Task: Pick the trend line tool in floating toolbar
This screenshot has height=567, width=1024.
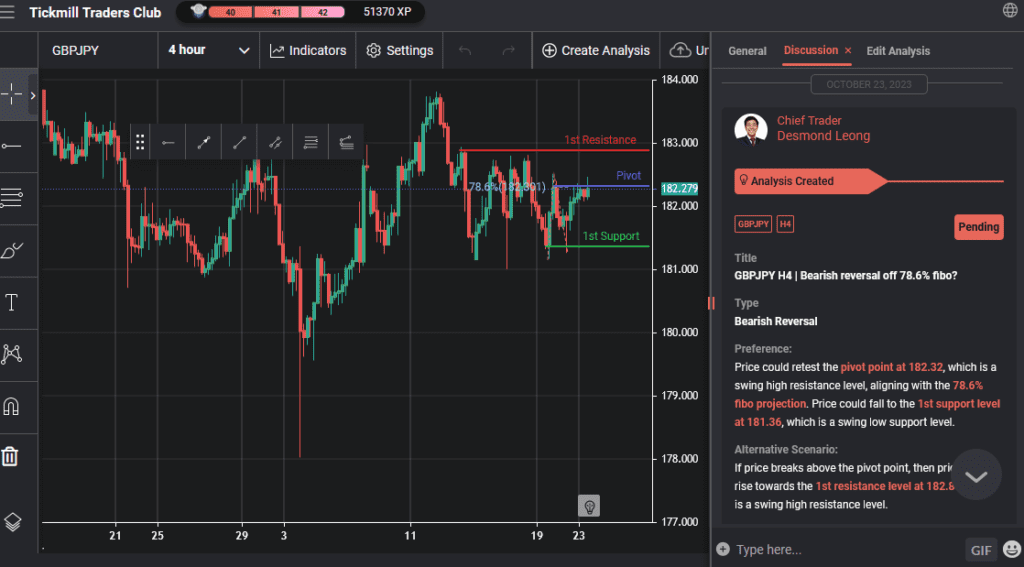Action: (240, 142)
